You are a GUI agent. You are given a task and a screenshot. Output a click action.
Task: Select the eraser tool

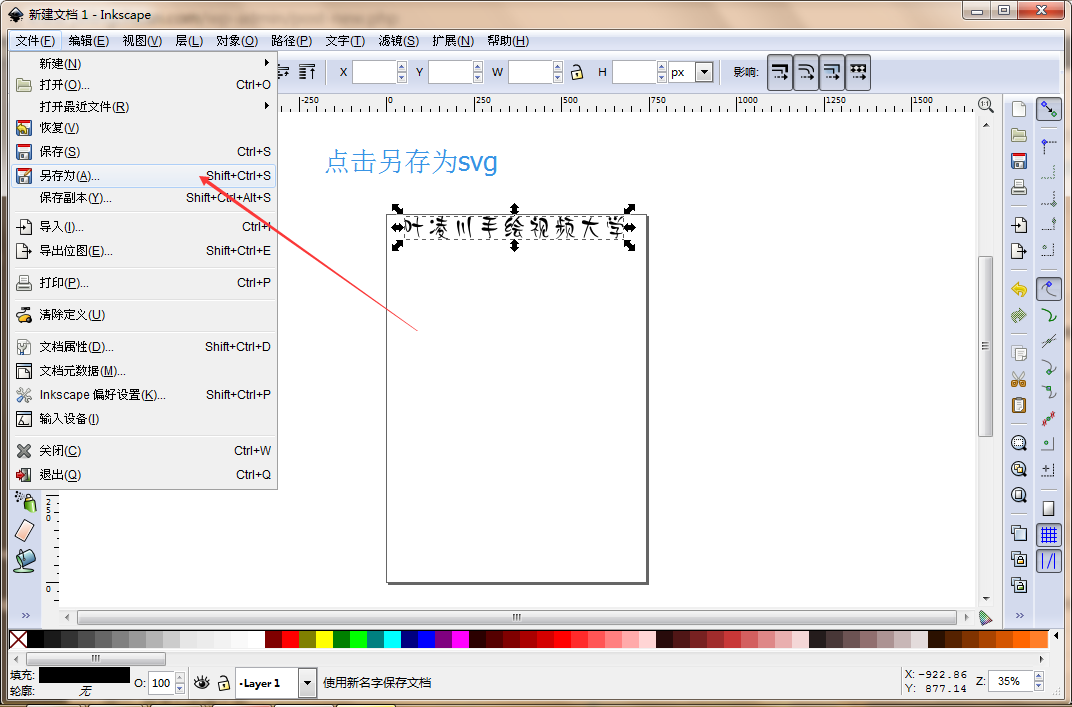[25, 531]
